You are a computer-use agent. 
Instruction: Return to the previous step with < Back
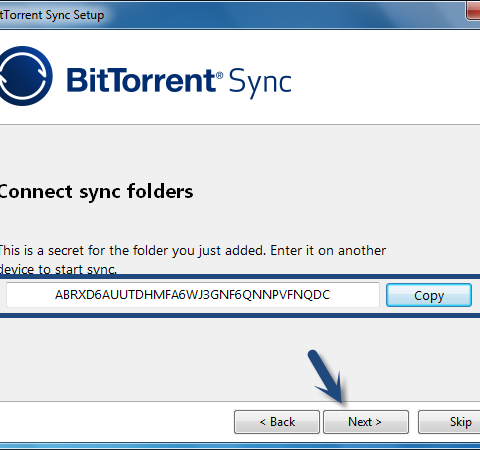coord(277,422)
